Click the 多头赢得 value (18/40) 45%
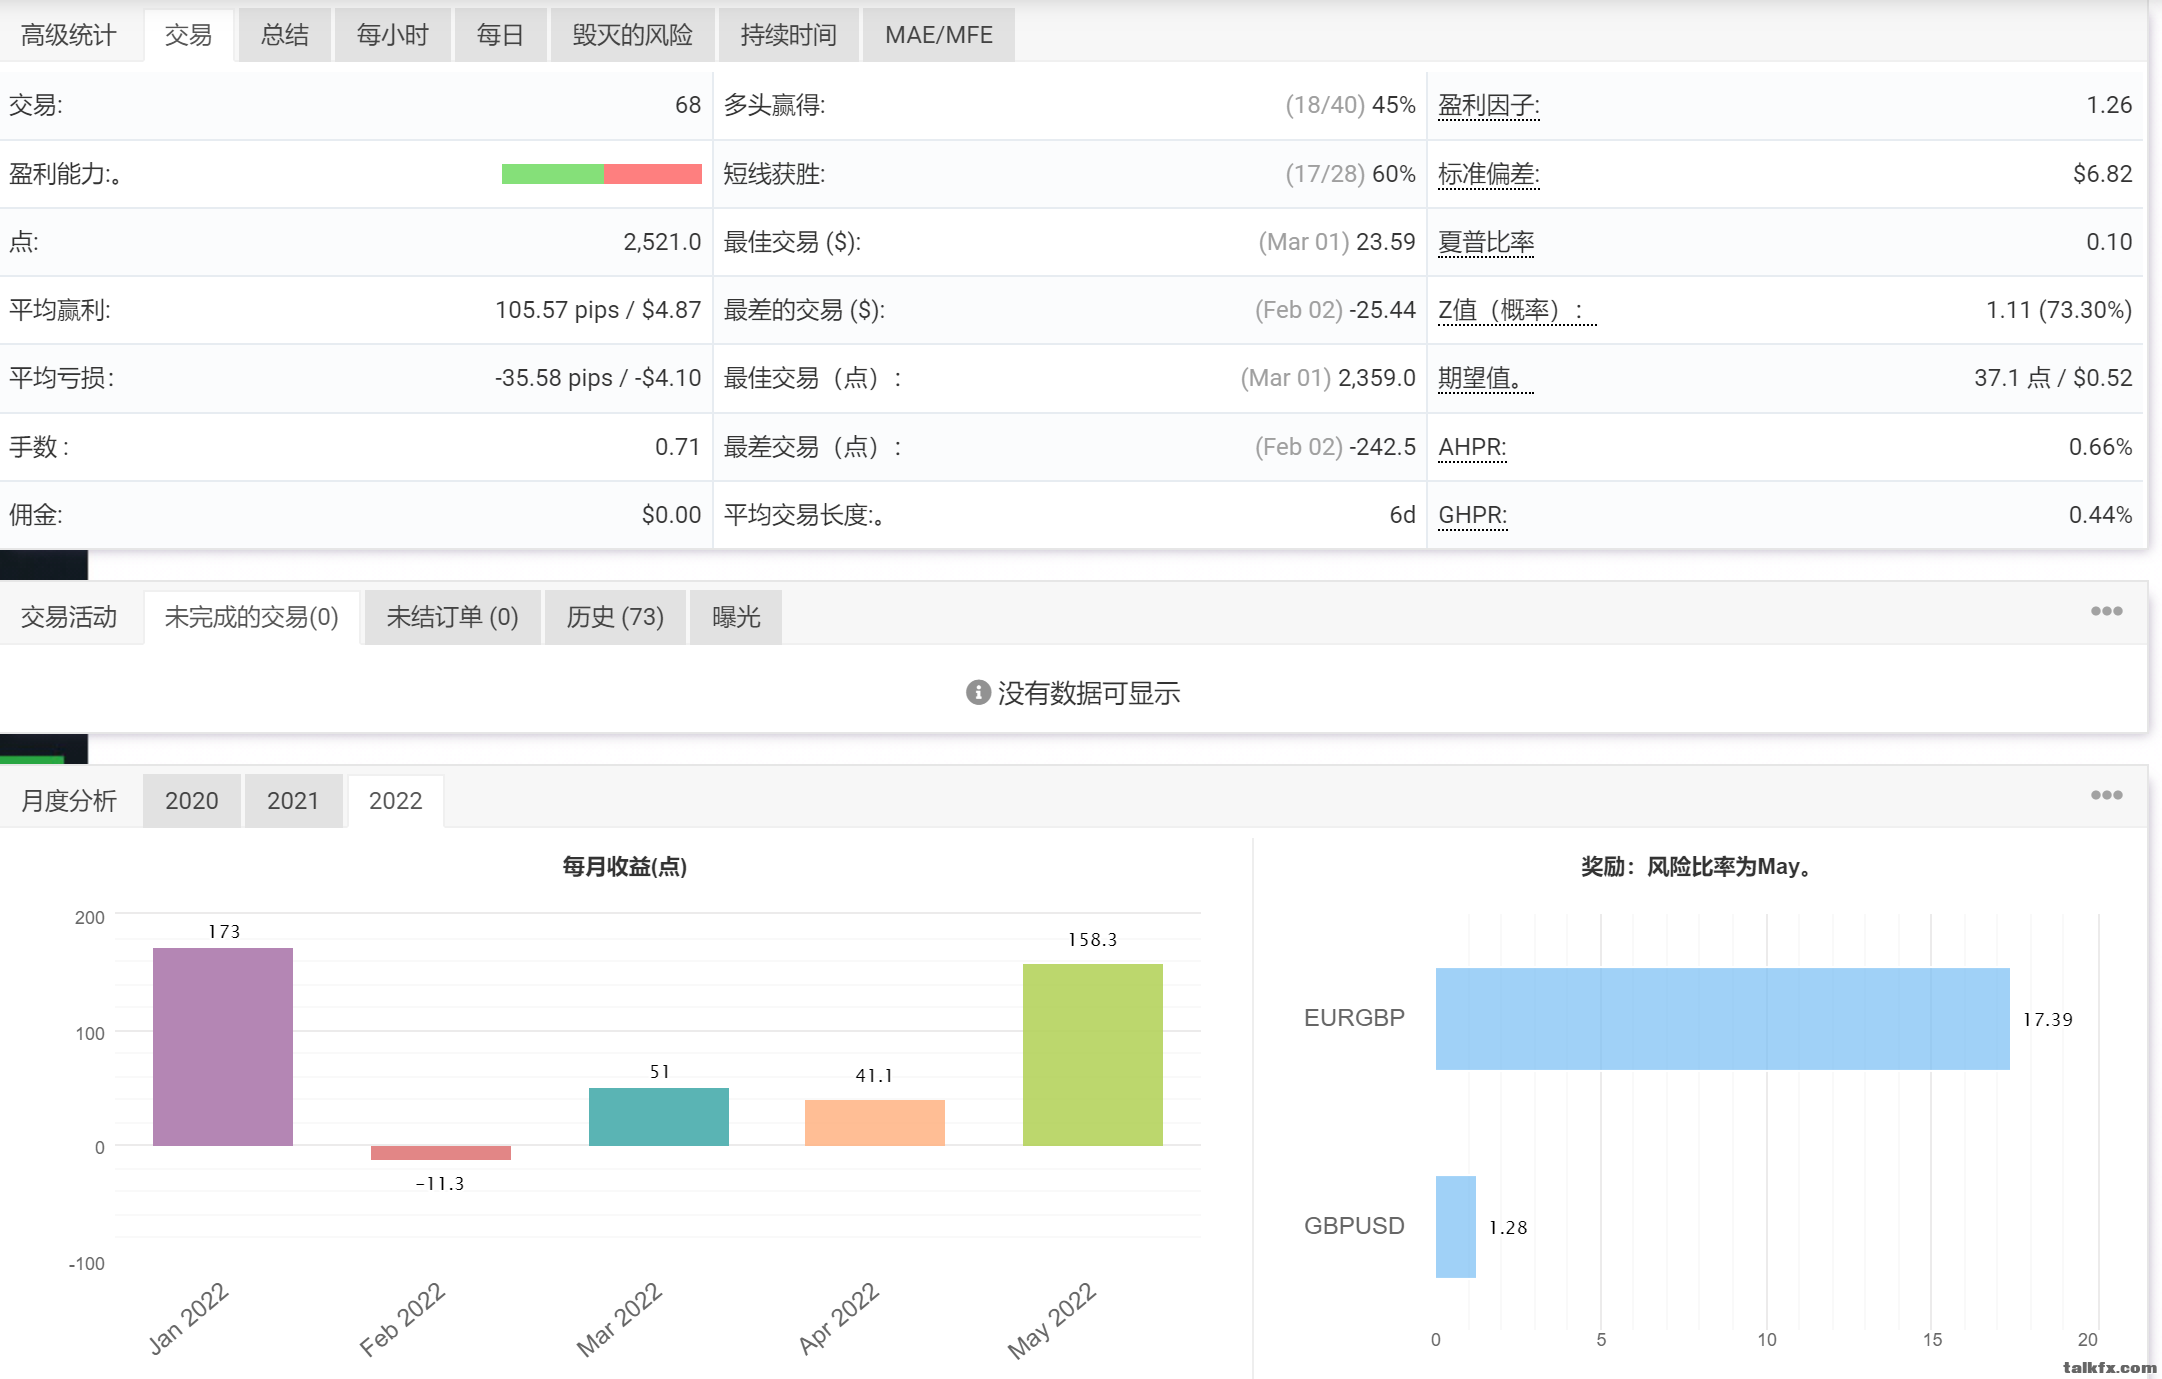Screen dimensions: 2162x1379 pos(1350,105)
